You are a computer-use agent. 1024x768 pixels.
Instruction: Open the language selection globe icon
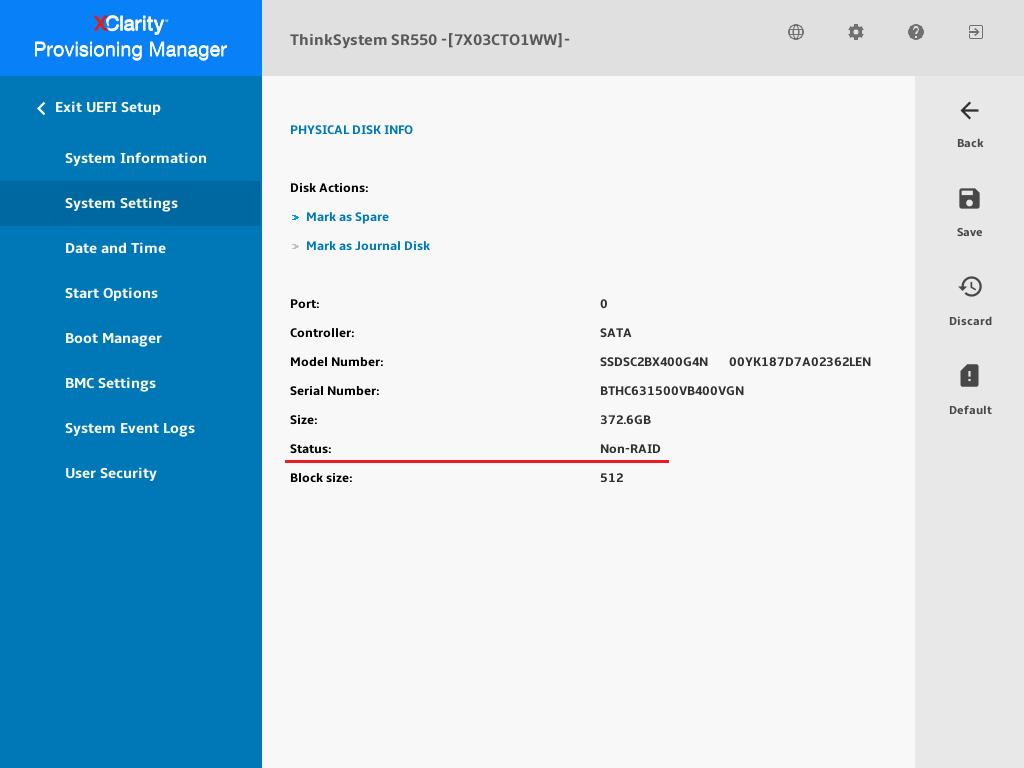point(796,32)
